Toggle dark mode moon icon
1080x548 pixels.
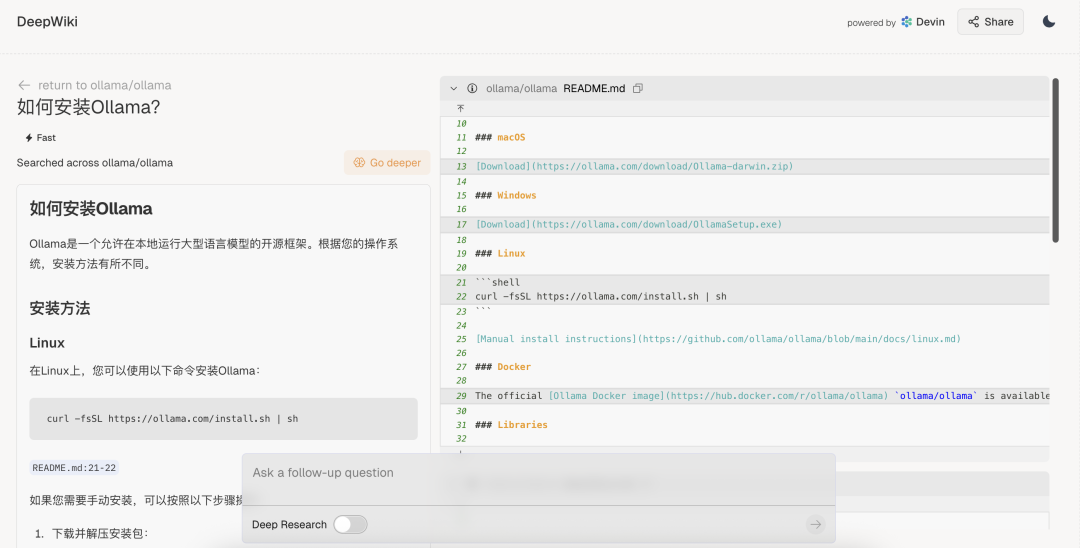pos(1048,22)
